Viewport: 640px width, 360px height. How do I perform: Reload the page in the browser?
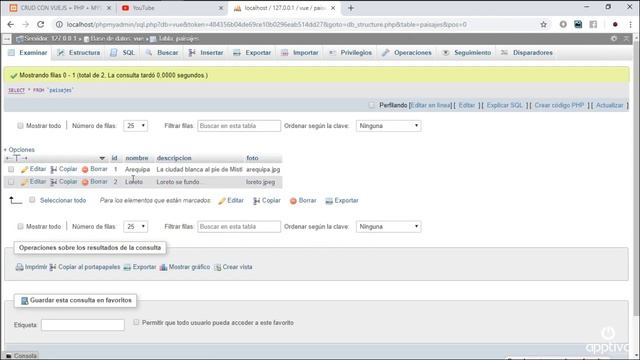(40, 24)
